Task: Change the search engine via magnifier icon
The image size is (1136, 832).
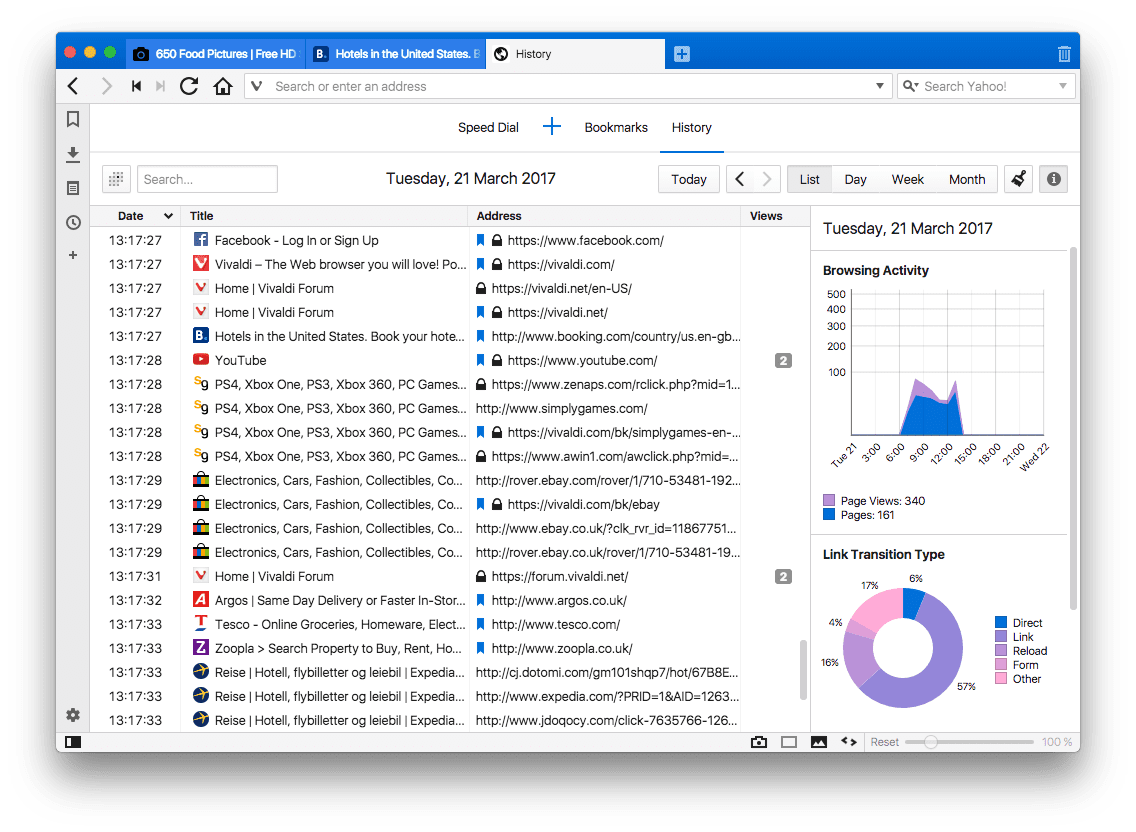Action: click(911, 86)
